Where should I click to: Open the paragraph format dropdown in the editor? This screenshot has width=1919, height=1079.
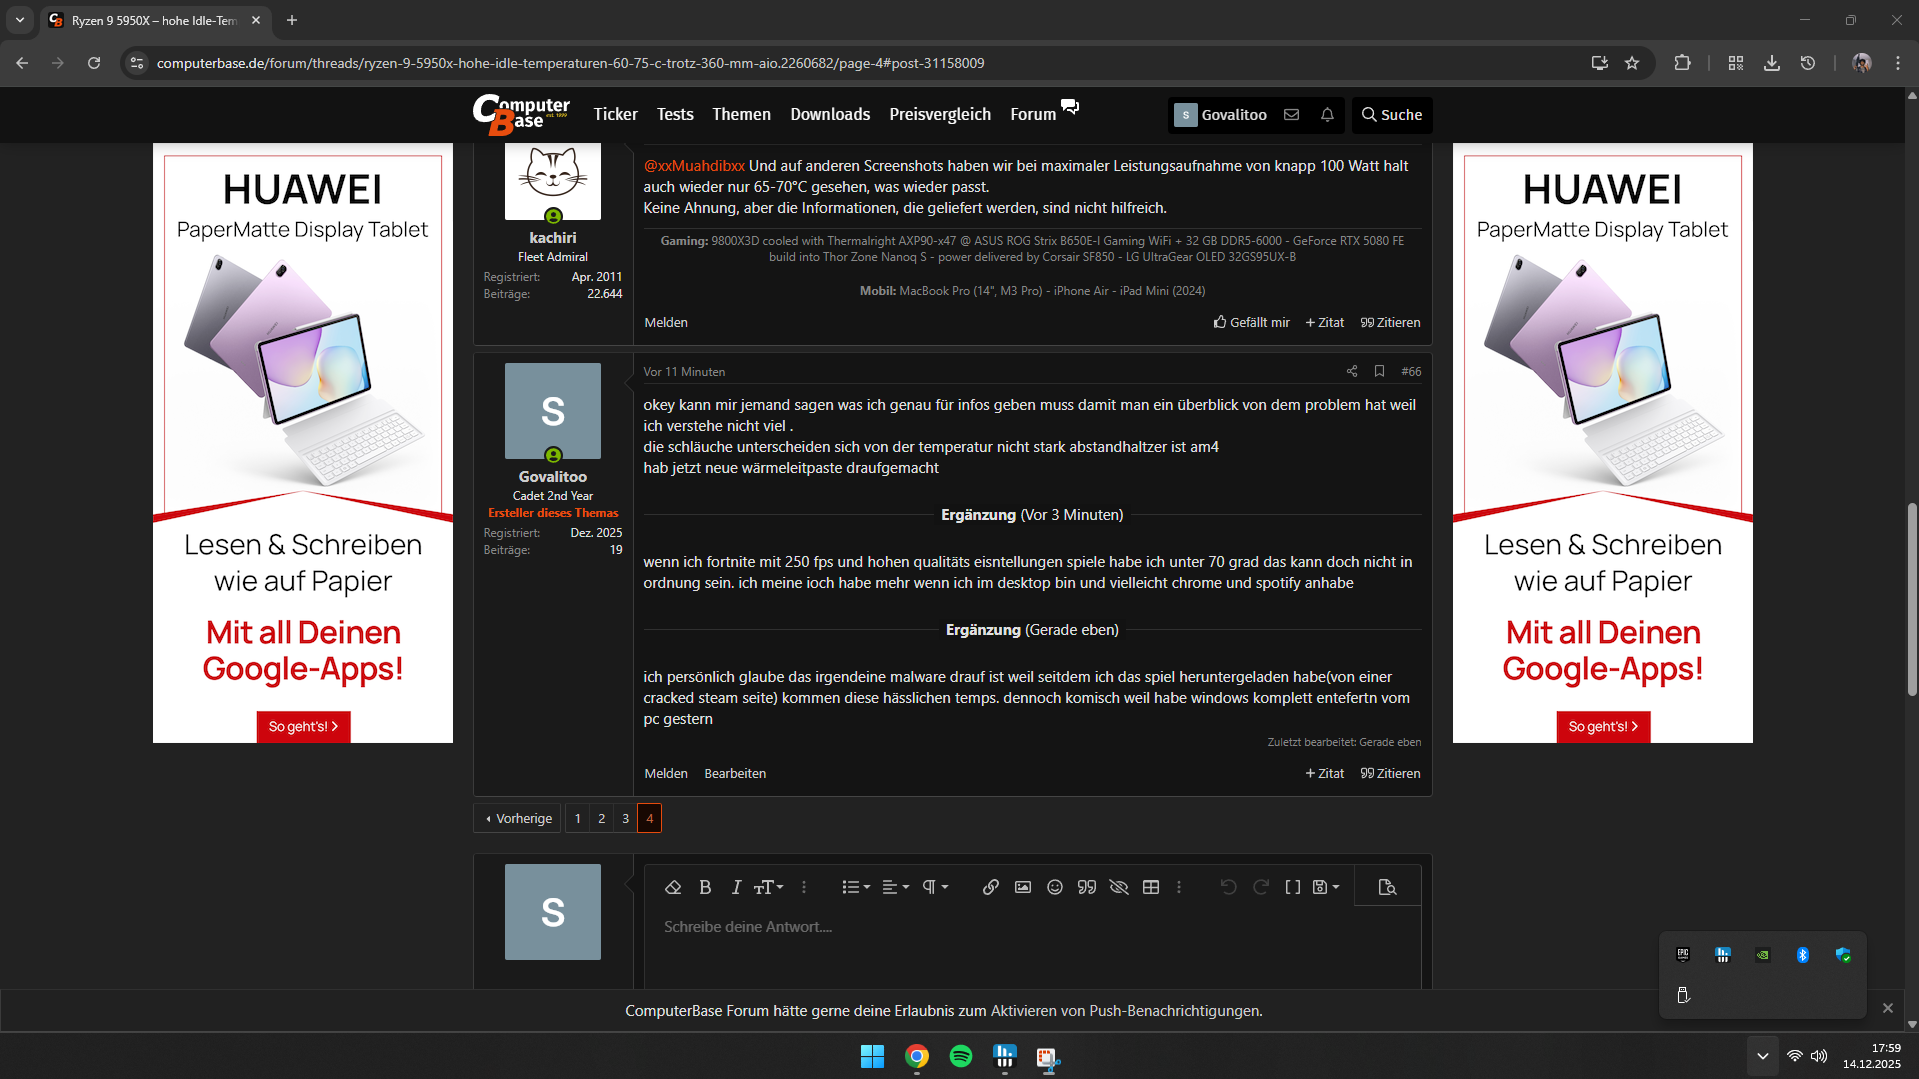coord(935,887)
